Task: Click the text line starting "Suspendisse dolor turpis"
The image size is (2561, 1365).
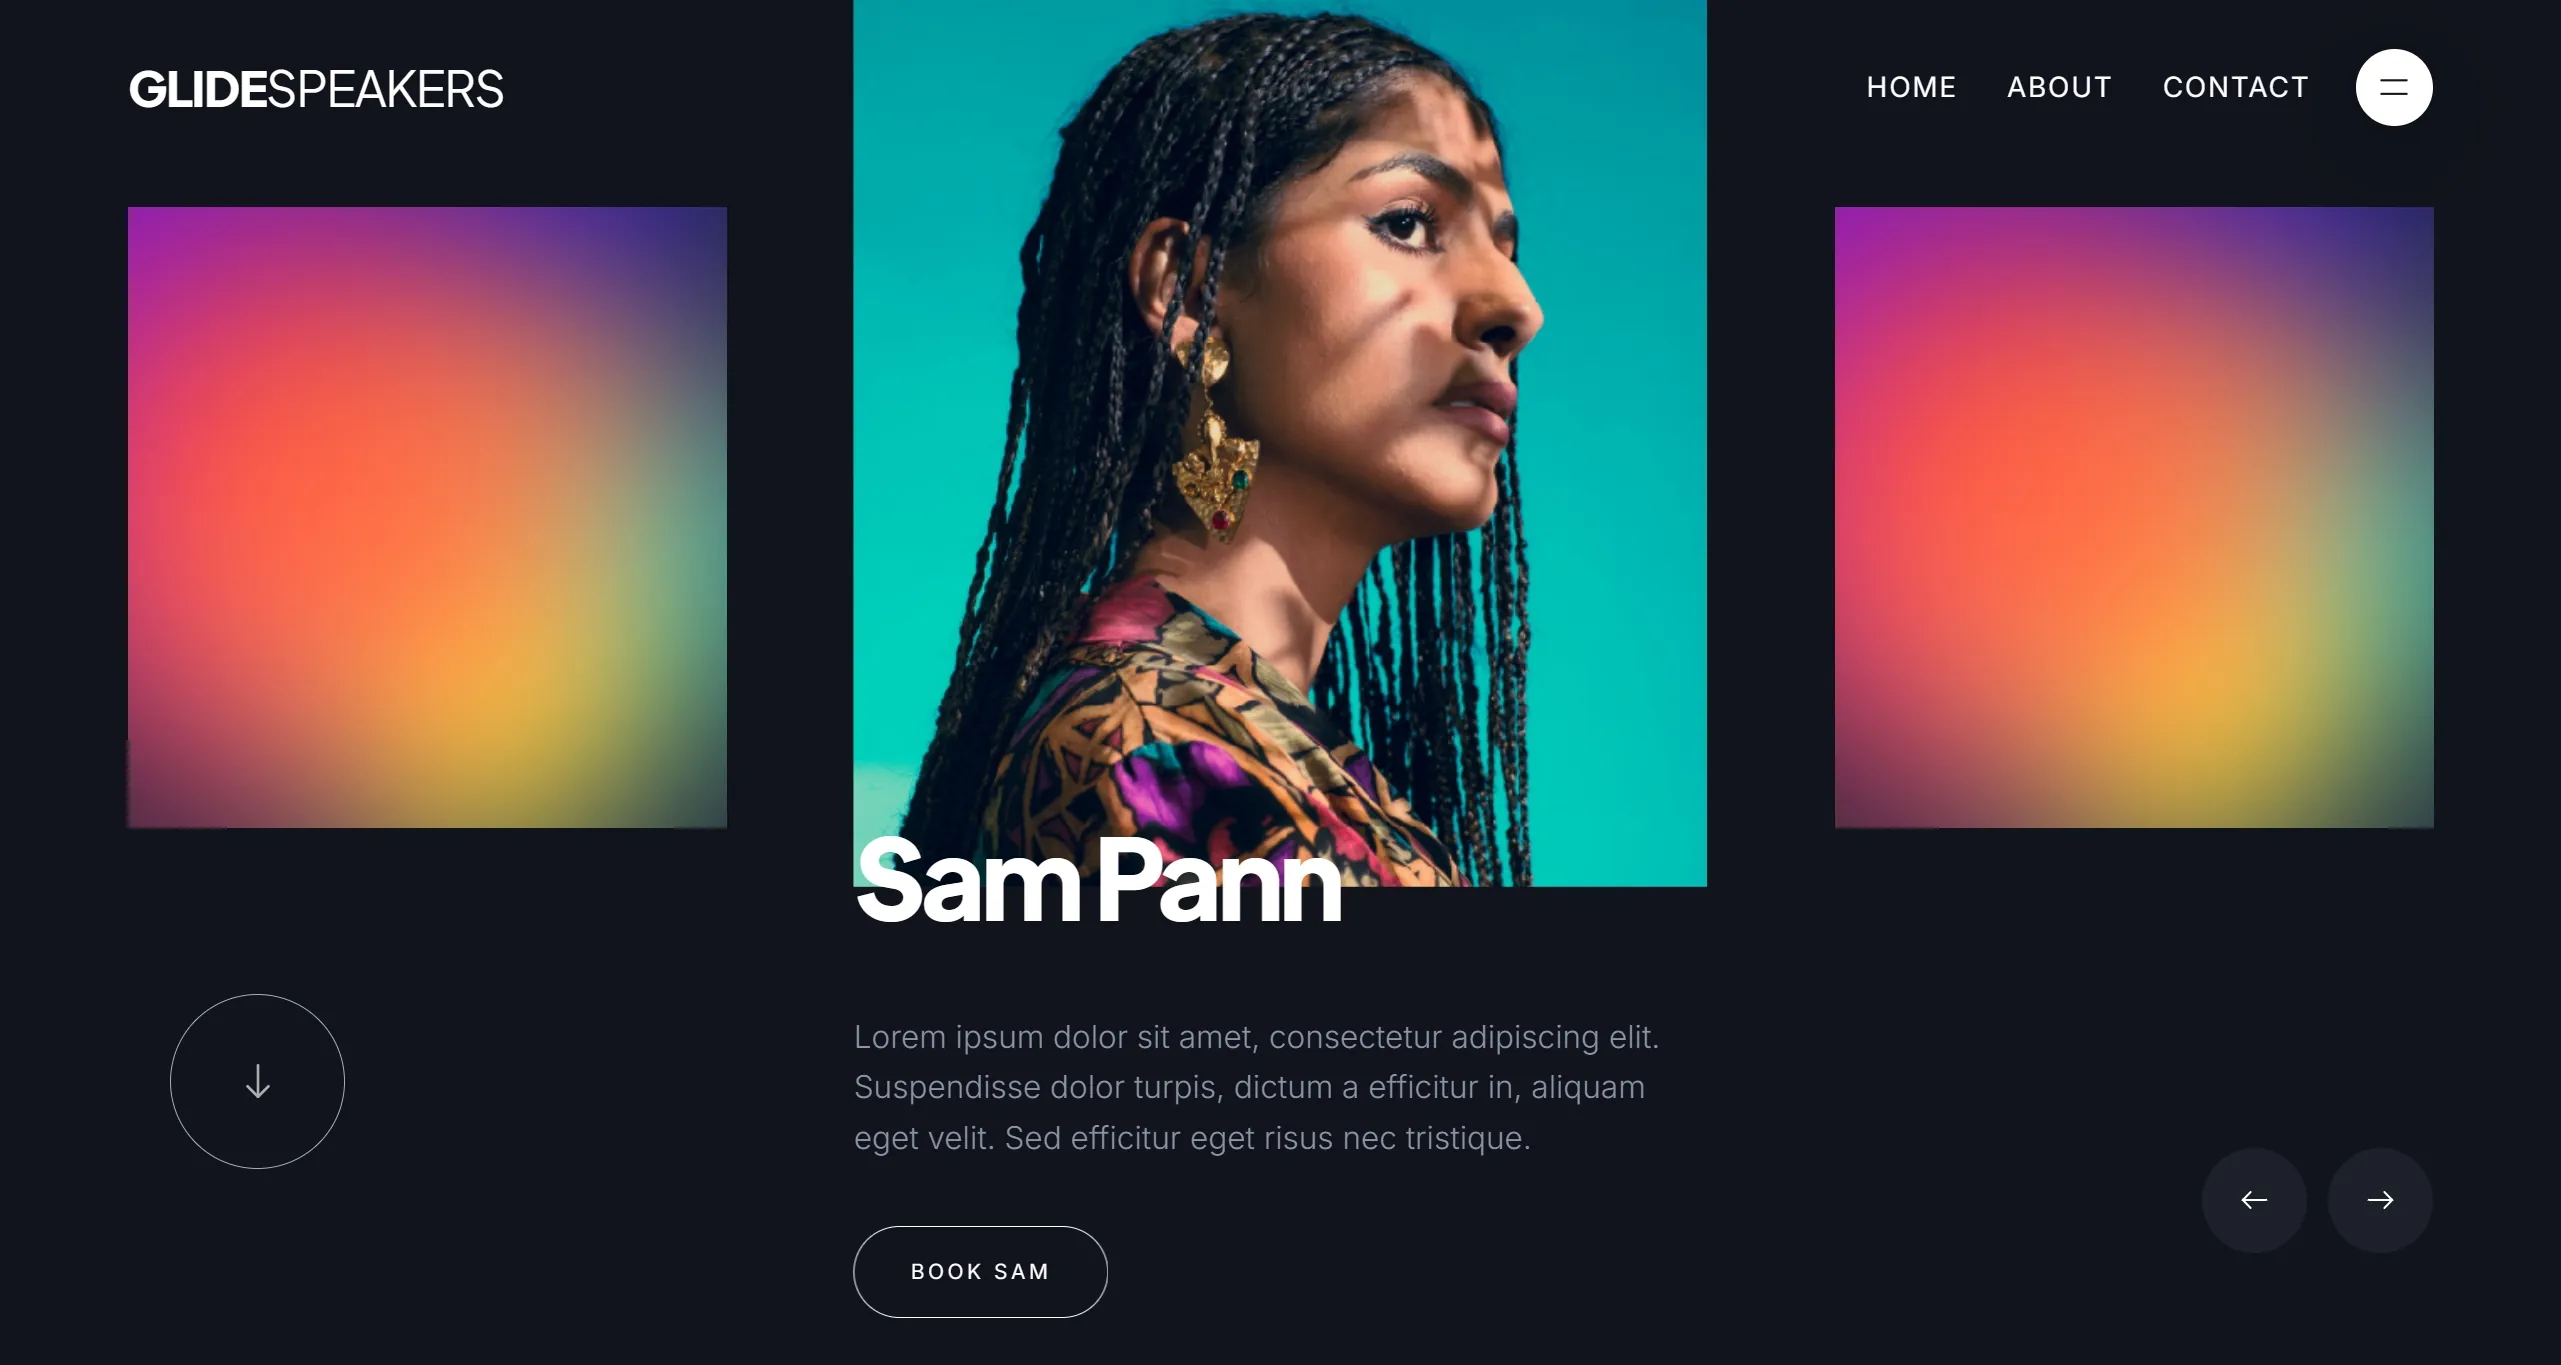Action: [1249, 1087]
